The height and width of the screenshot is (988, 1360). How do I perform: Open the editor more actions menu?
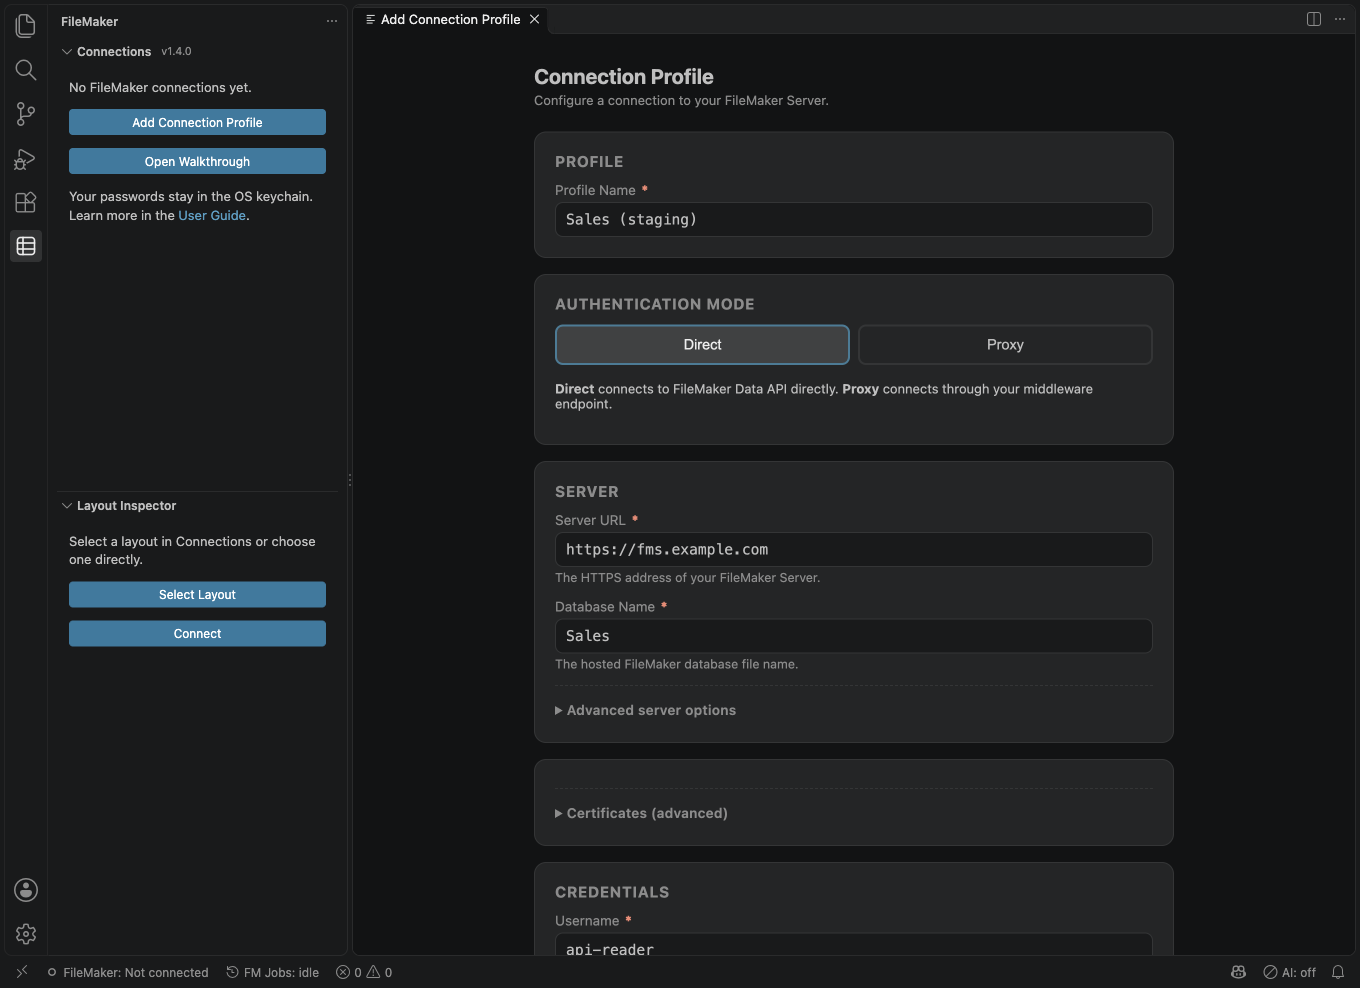point(1340,19)
